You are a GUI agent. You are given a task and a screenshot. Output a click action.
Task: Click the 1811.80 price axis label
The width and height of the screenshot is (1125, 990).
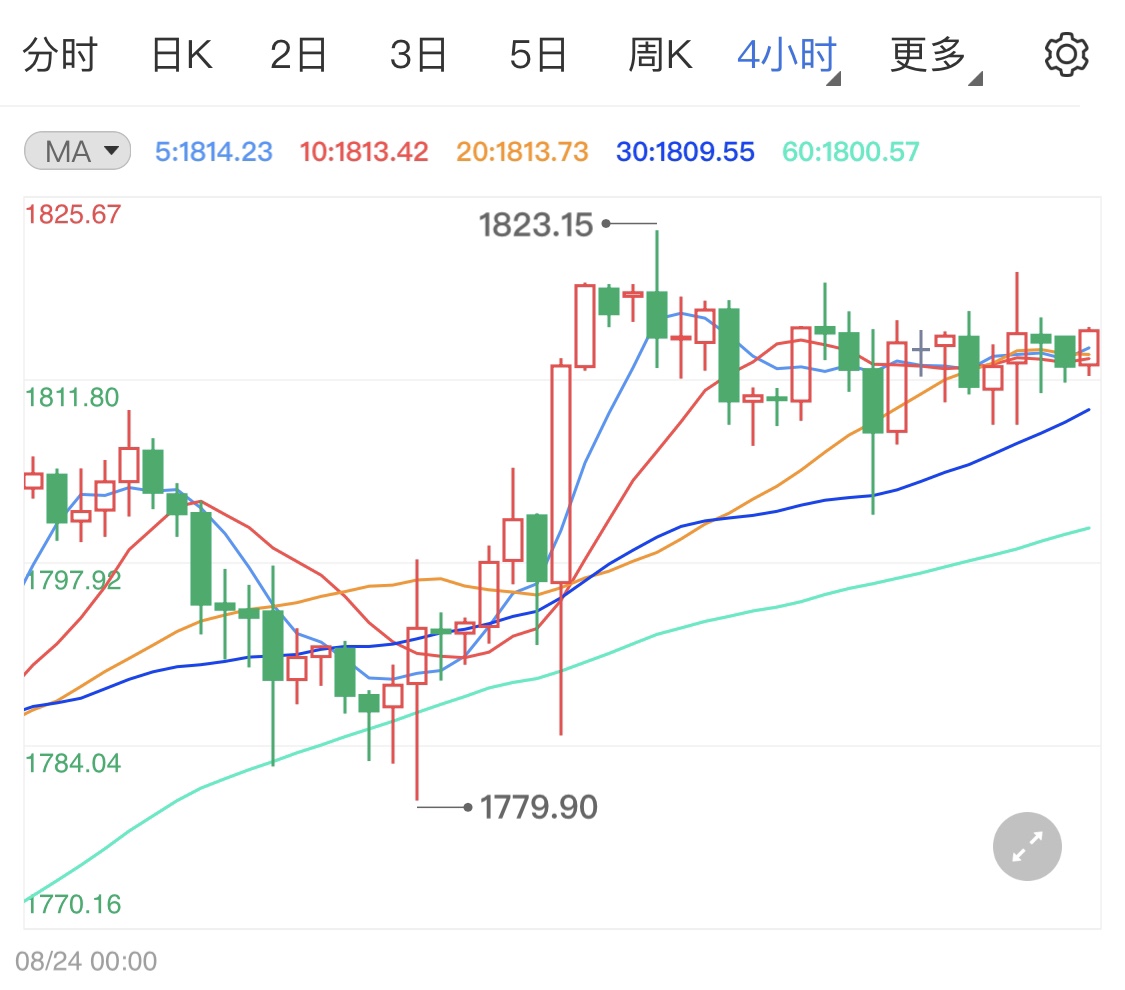pyautogui.click(x=72, y=396)
